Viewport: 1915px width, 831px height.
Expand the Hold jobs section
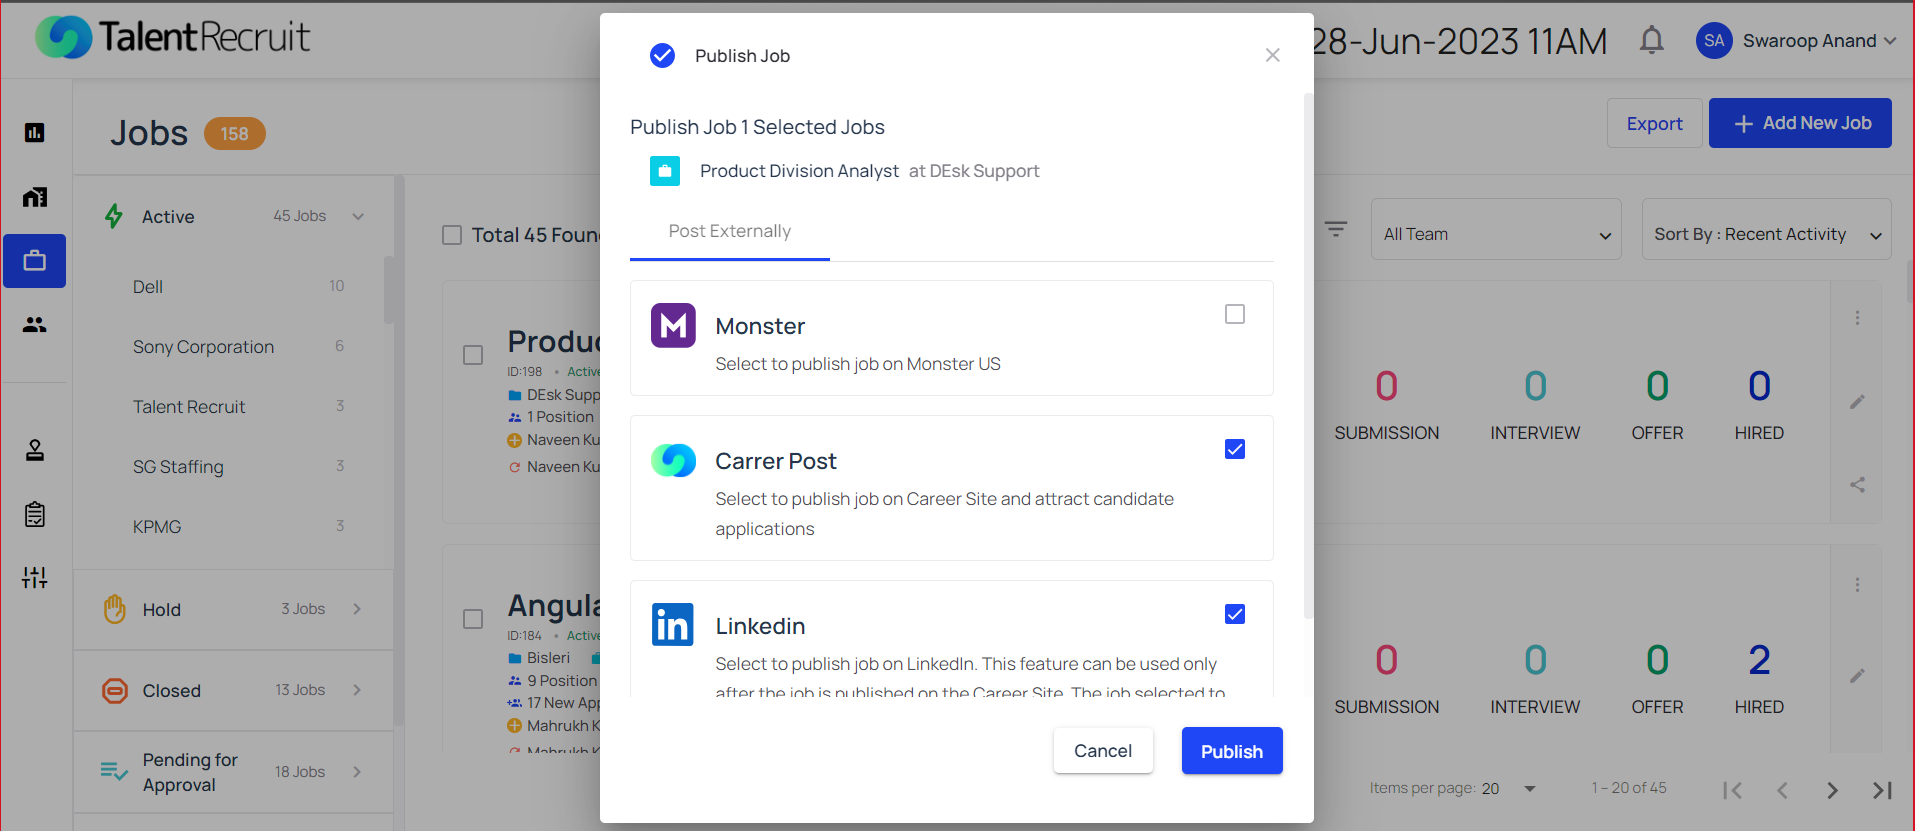point(233,609)
